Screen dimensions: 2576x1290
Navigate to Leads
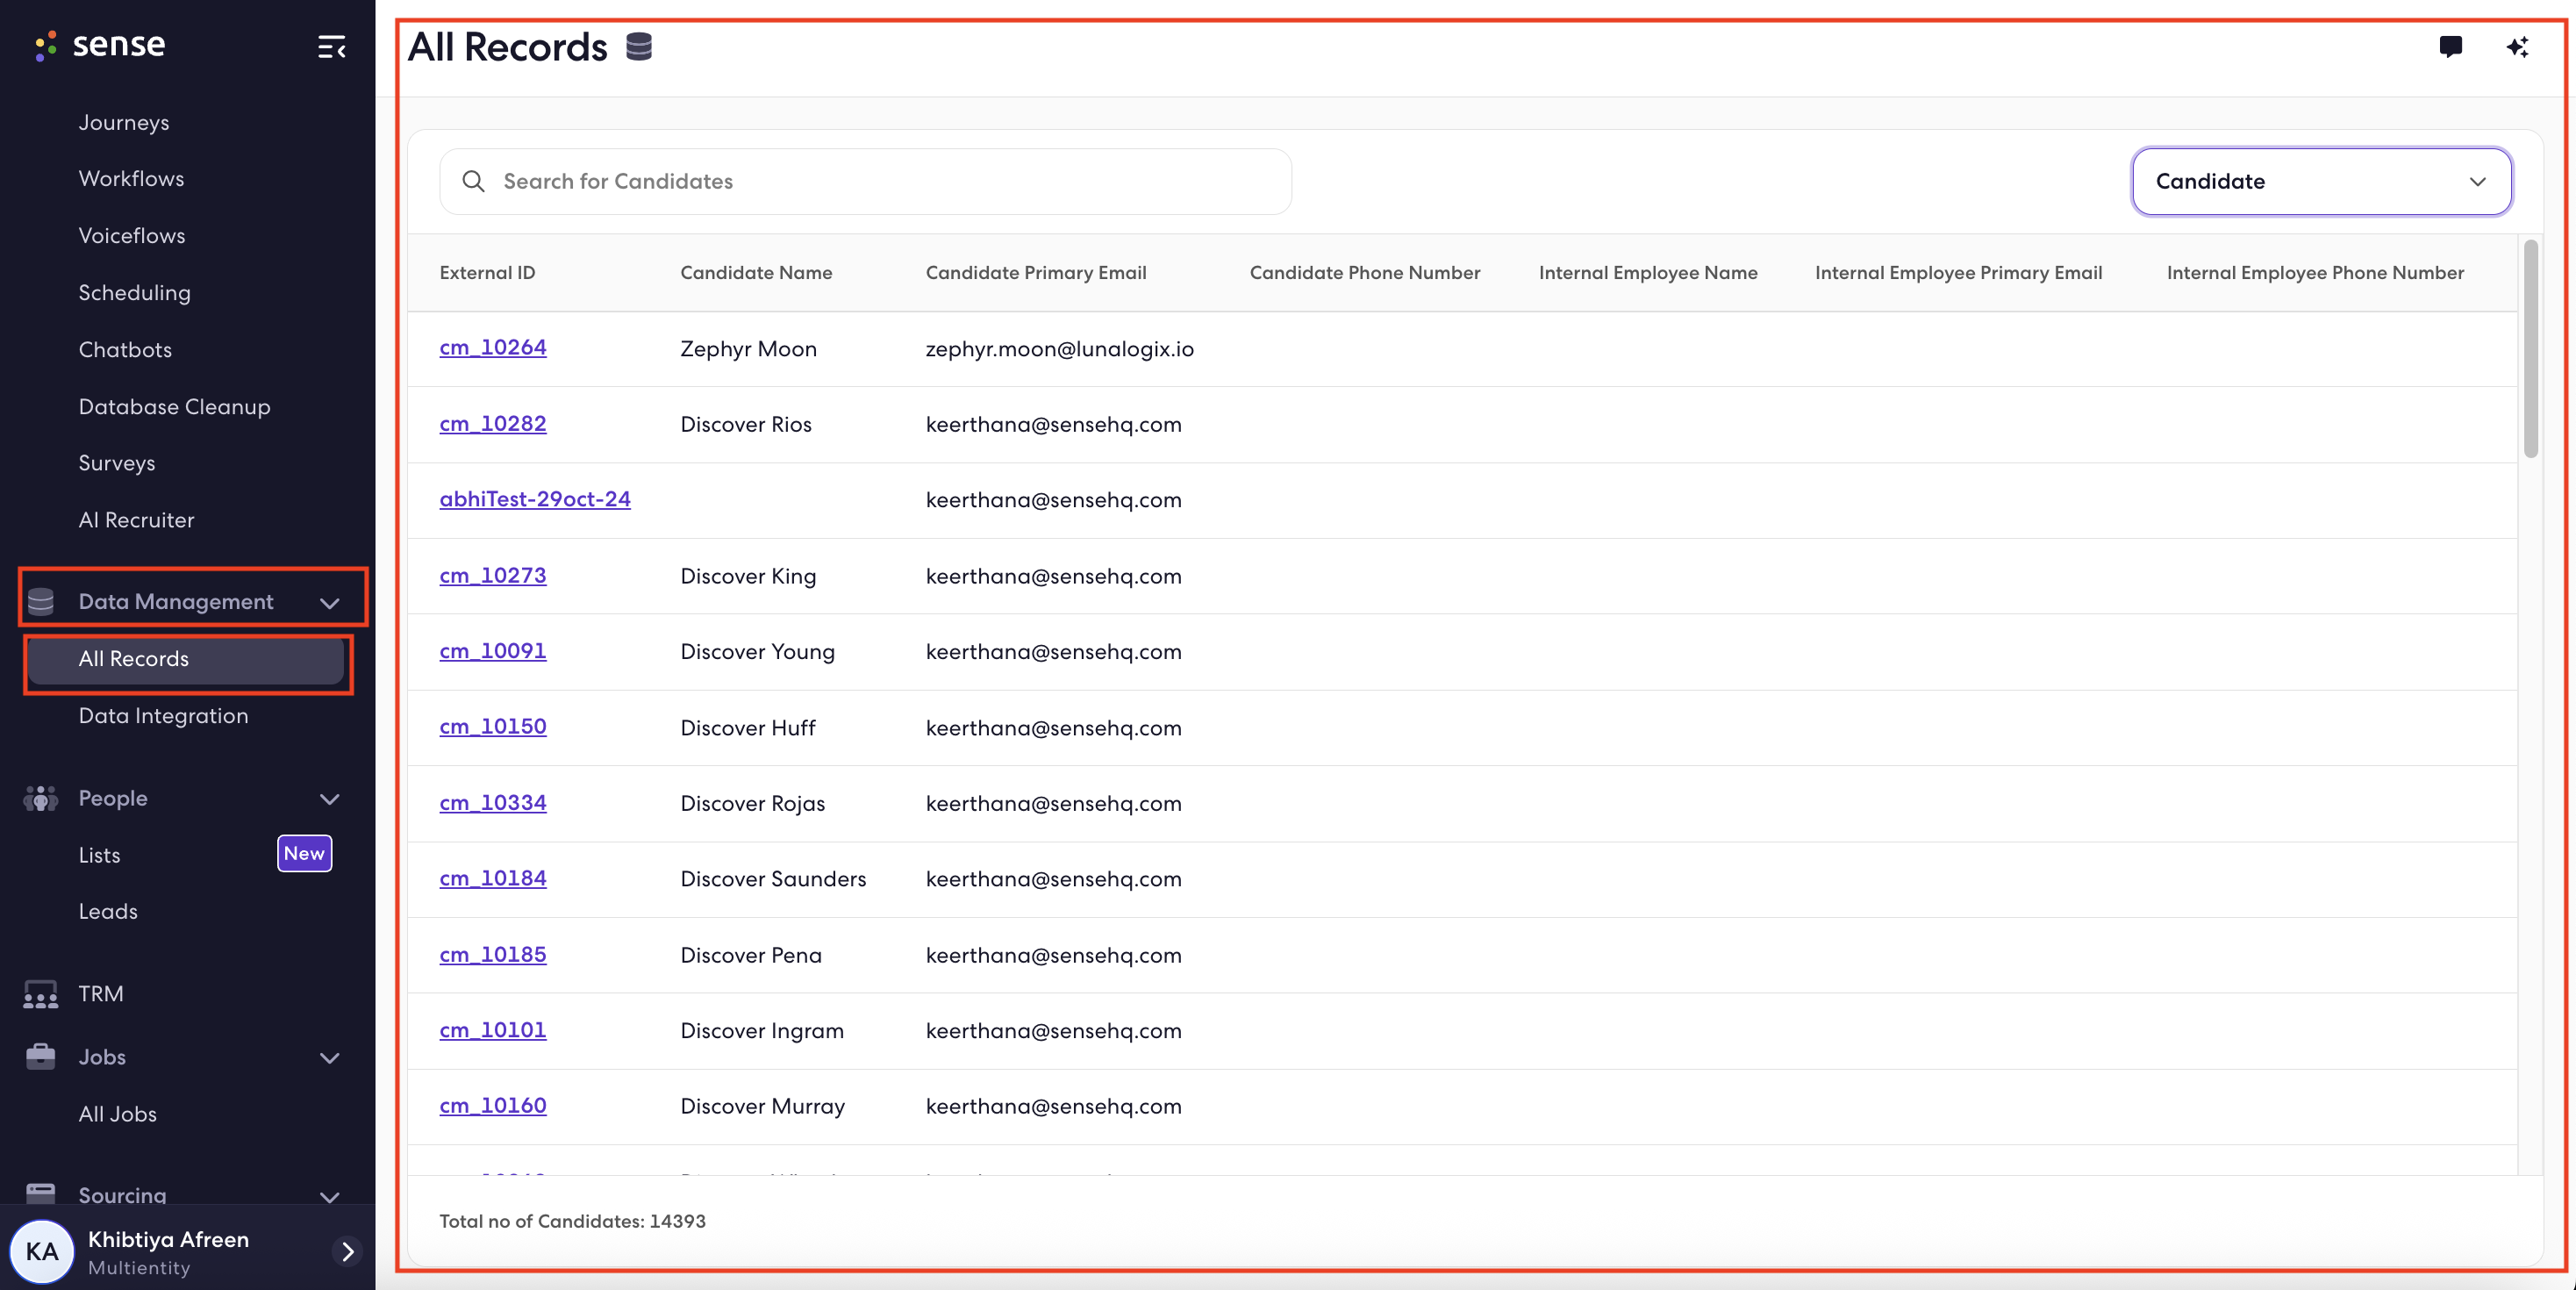tap(108, 911)
